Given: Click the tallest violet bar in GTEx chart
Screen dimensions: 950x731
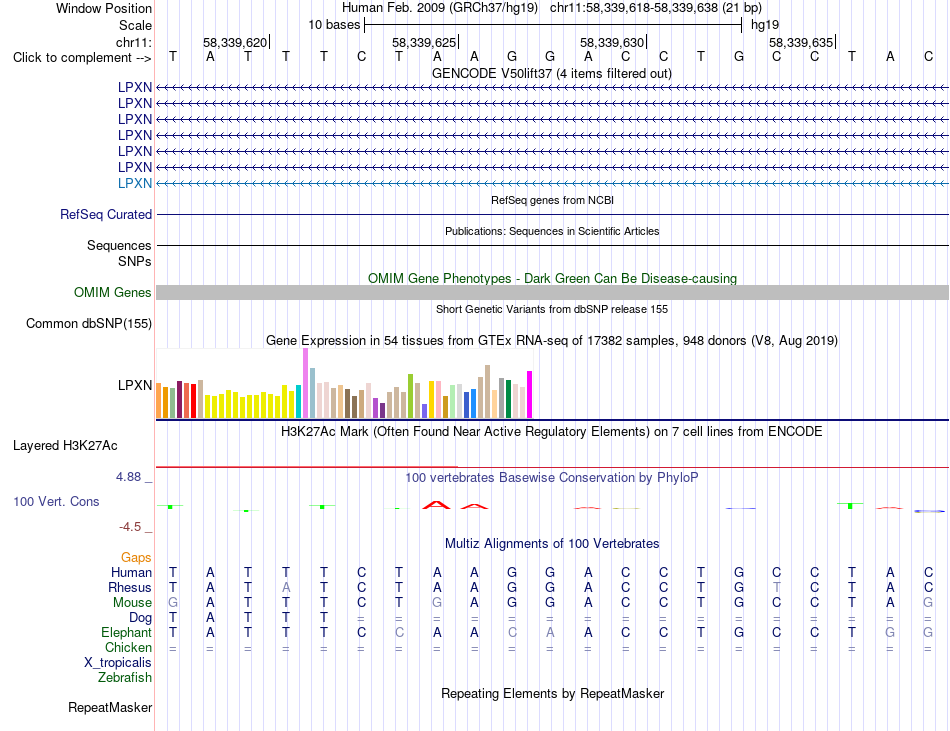Looking at the screenshot, I should [305, 383].
